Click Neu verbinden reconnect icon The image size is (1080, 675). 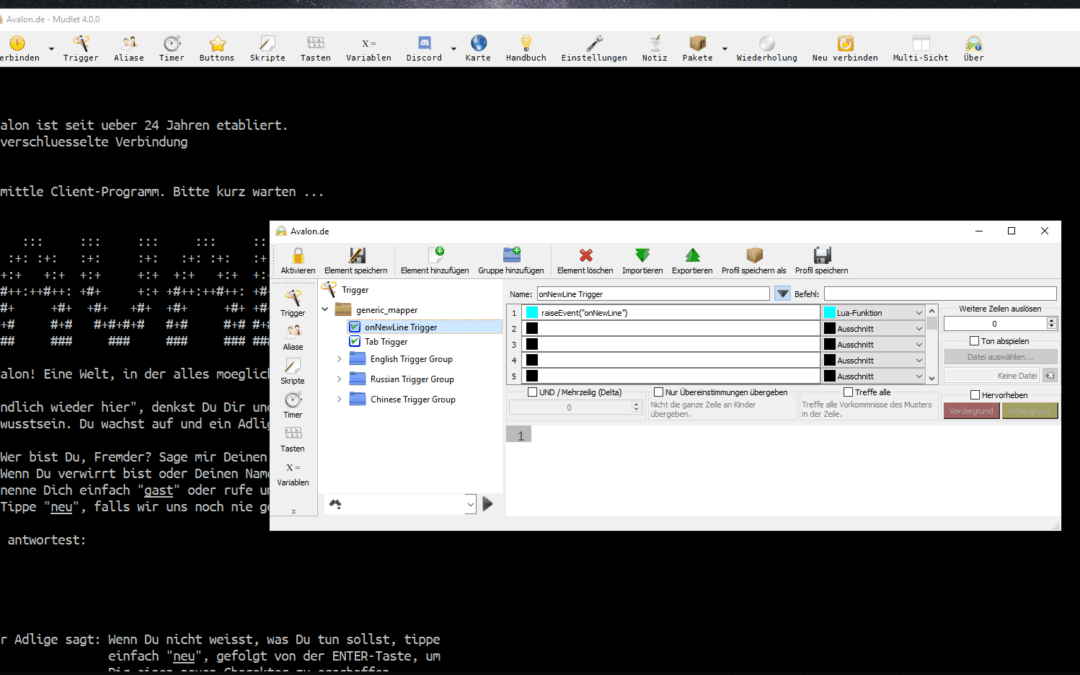click(x=845, y=49)
